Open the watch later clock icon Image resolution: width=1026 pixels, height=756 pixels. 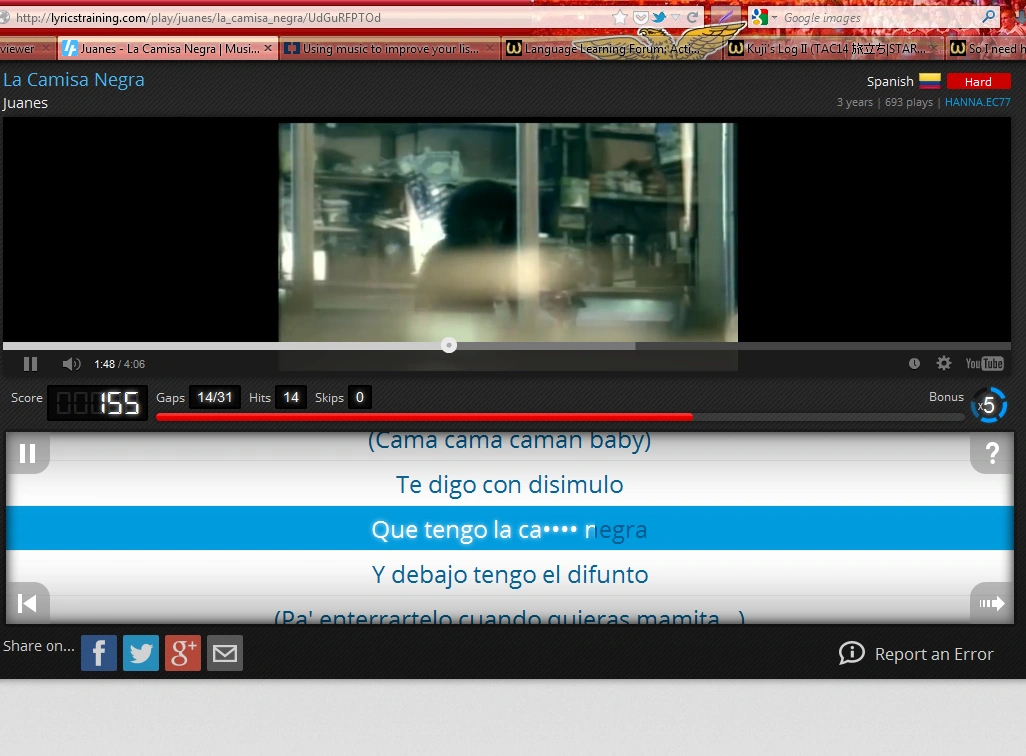[x=914, y=364]
